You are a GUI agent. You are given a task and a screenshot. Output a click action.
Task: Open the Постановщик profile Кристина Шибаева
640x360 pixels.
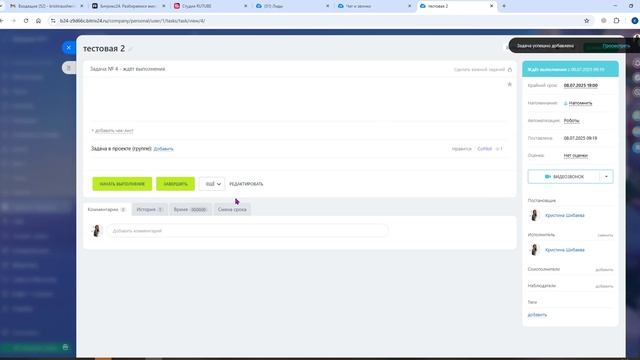(x=564, y=215)
